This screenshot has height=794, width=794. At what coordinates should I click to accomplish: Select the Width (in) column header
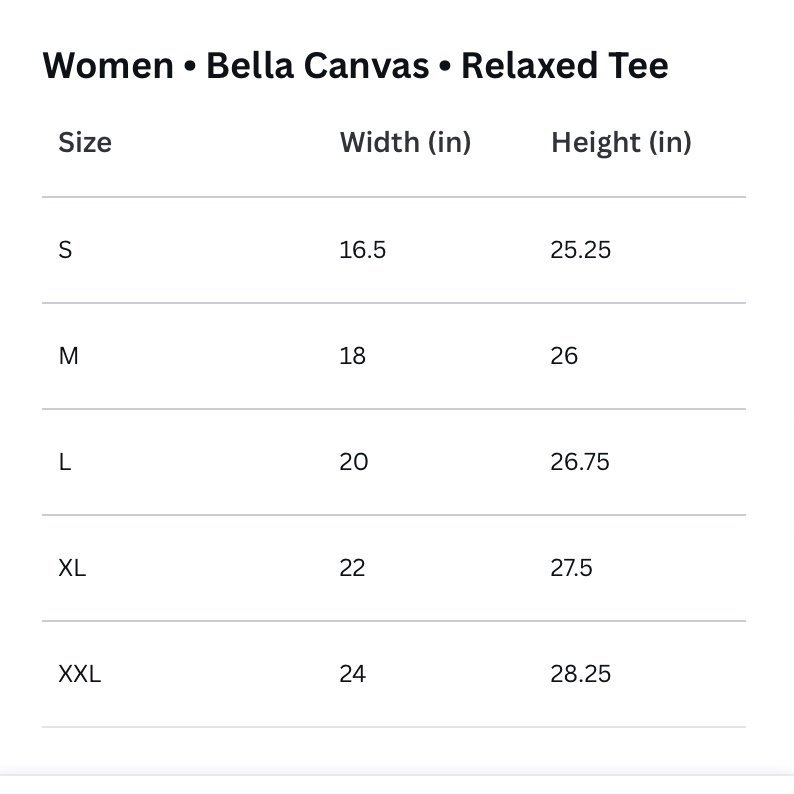(x=406, y=142)
